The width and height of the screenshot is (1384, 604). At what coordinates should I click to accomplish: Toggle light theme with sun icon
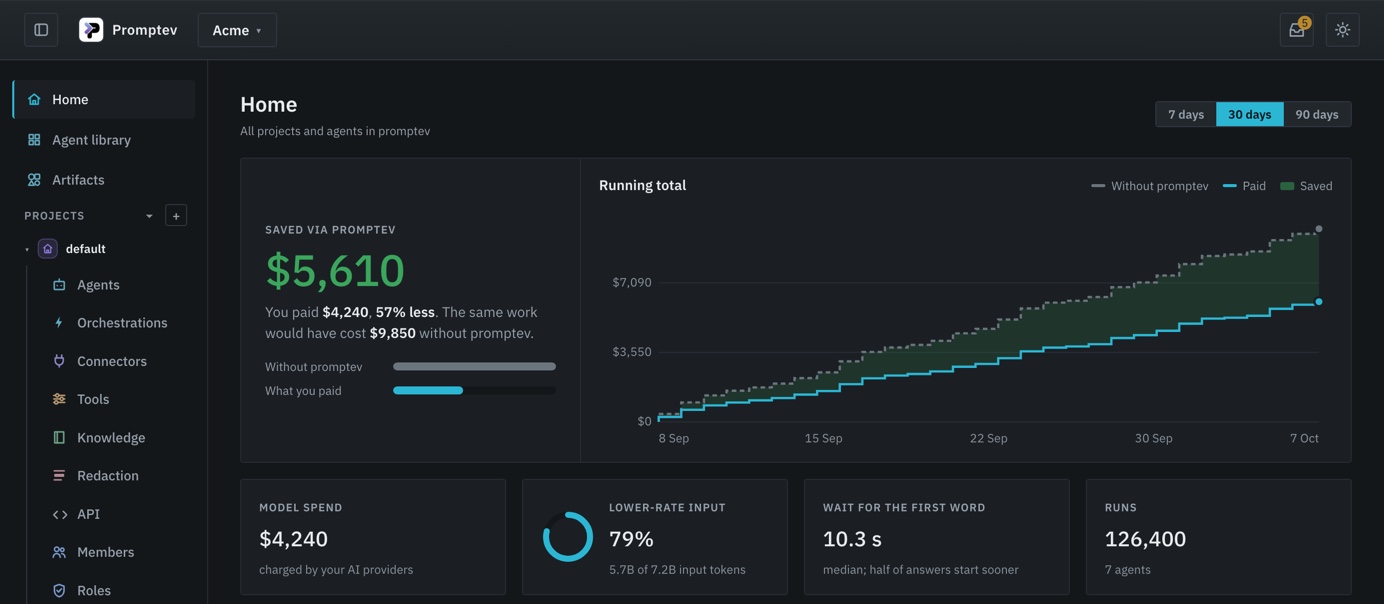click(1343, 30)
